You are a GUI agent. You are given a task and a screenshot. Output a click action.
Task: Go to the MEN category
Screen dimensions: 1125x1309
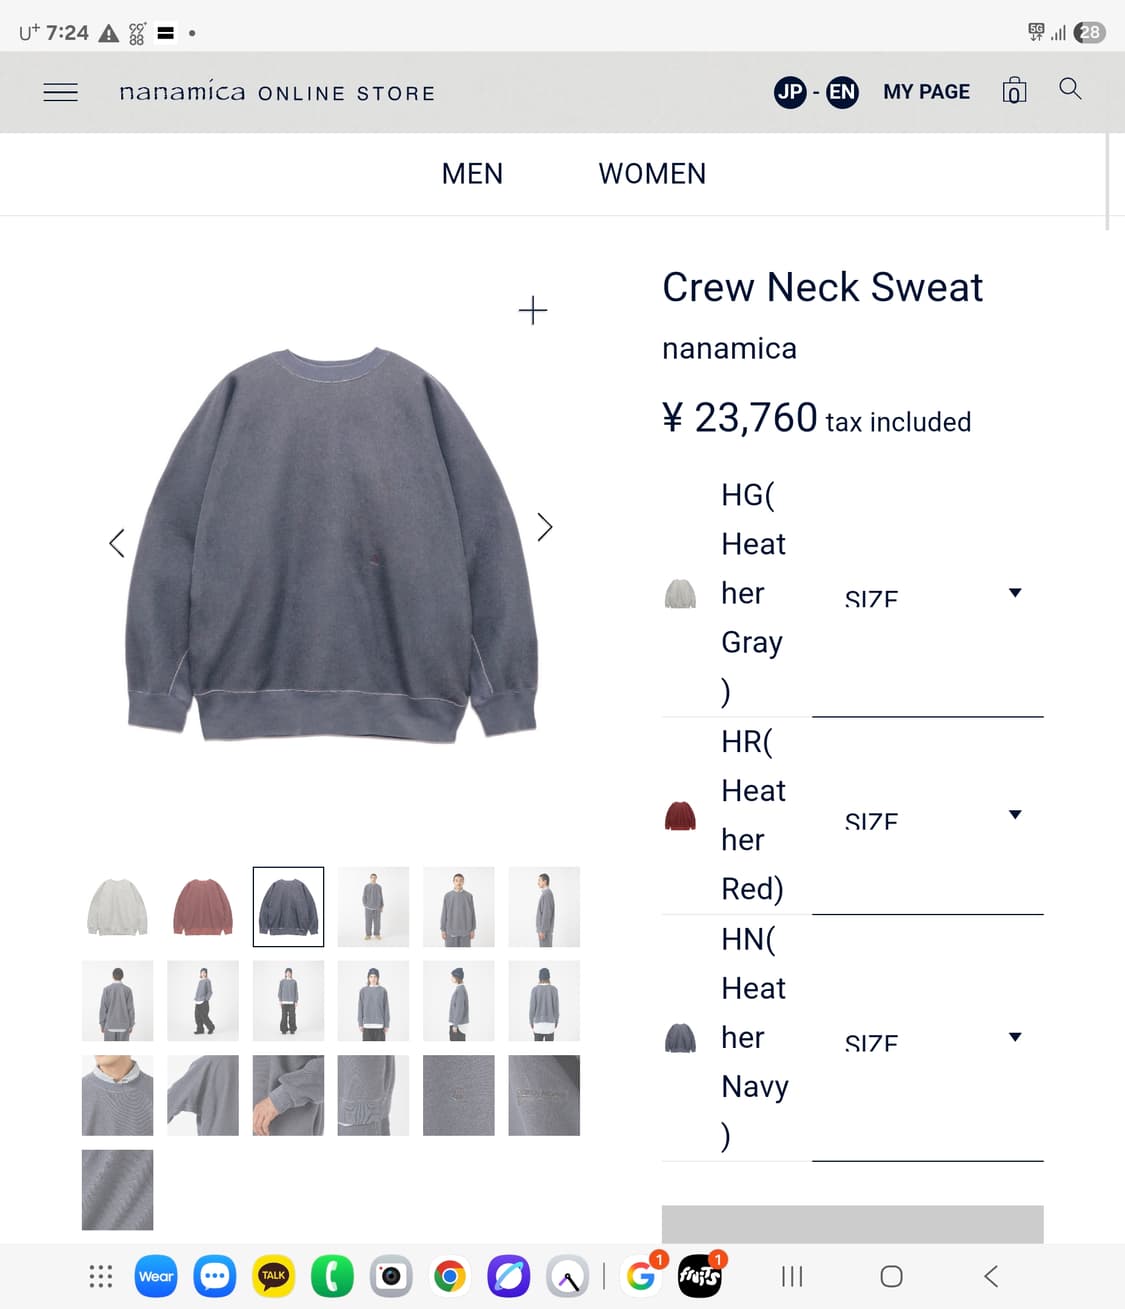(x=472, y=174)
